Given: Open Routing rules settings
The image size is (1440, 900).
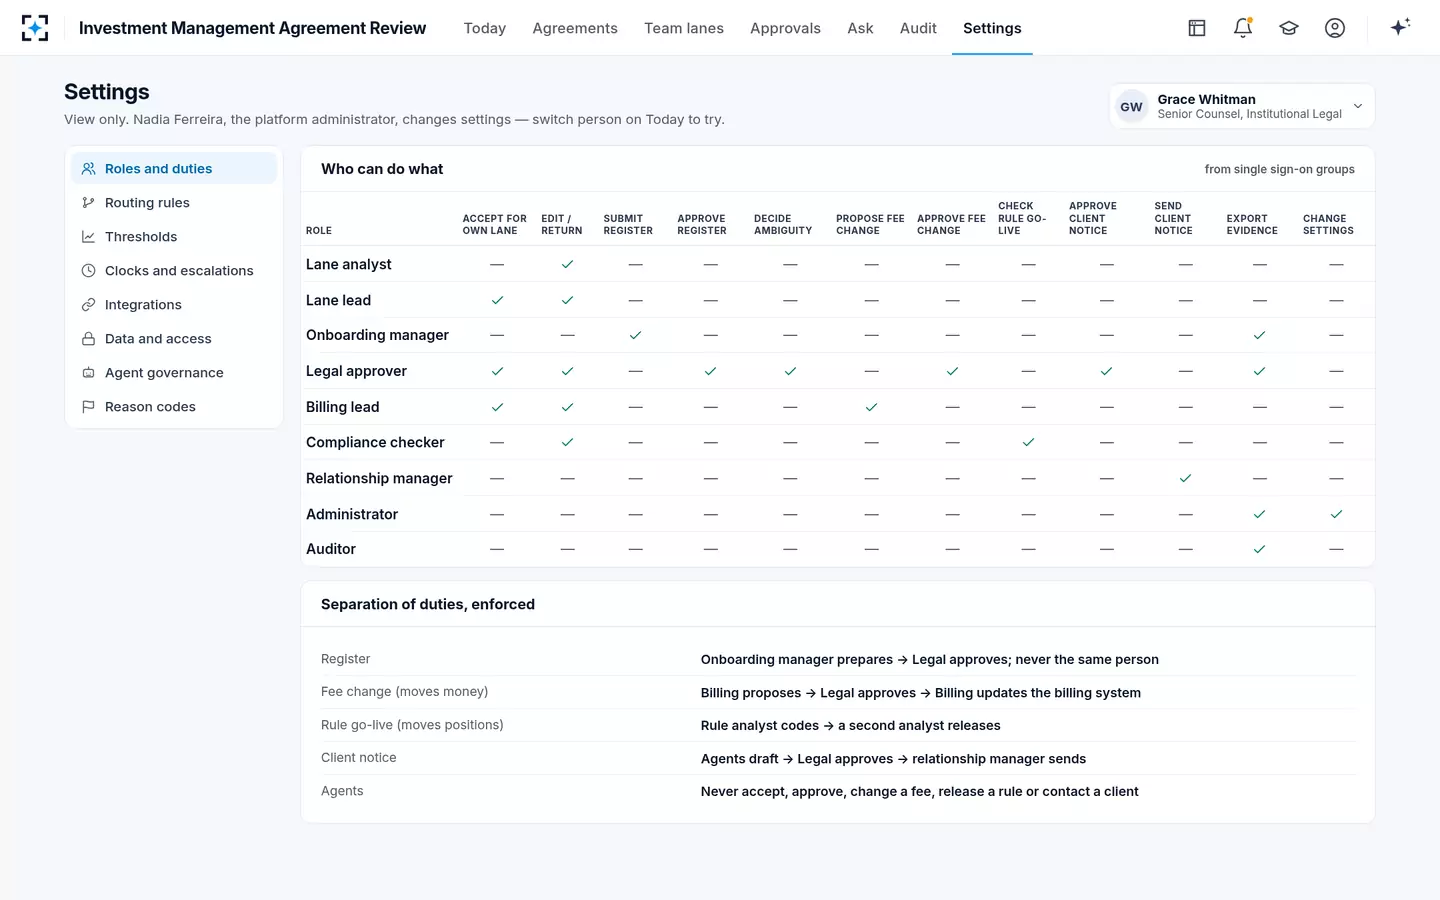Looking at the screenshot, I should pyautogui.click(x=174, y=203).
